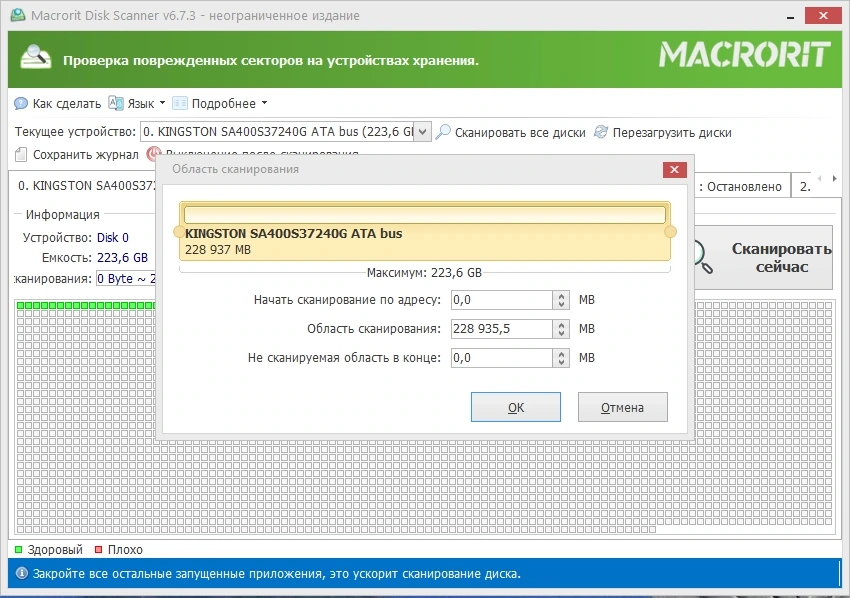Click the shutdown-after-scan power icon
The height and width of the screenshot is (598, 850).
153,153
